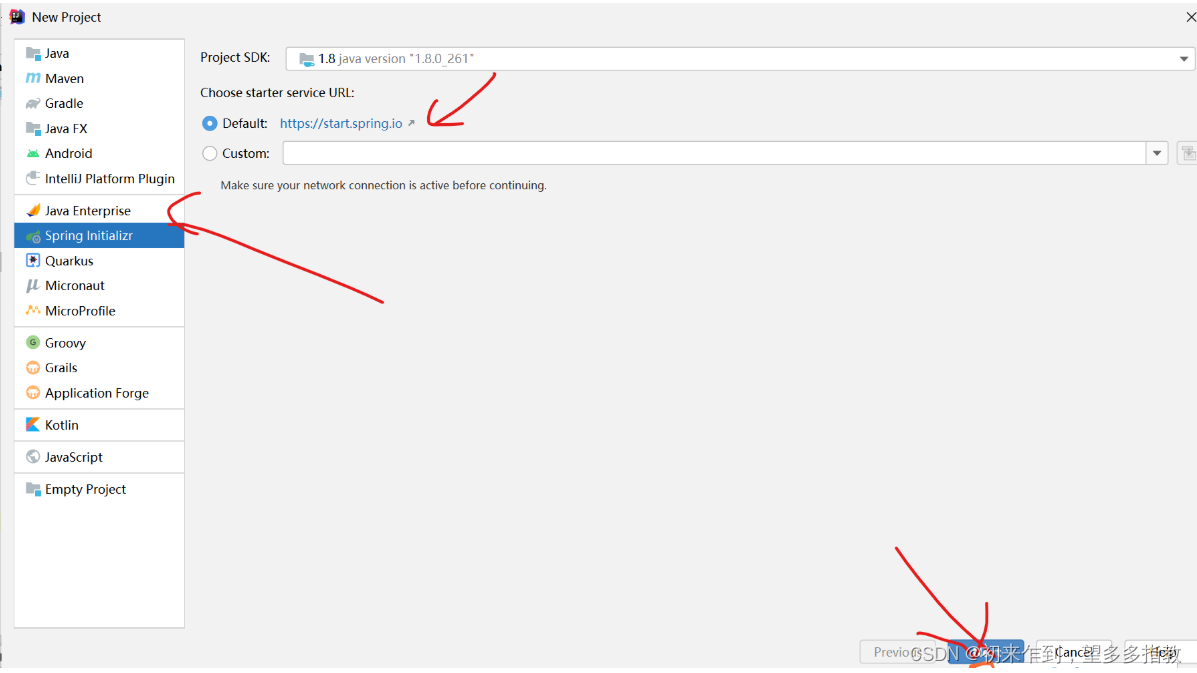Select the Custom starter URL radio button
This screenshot has height=673, width=1197.
click(210, 153)
